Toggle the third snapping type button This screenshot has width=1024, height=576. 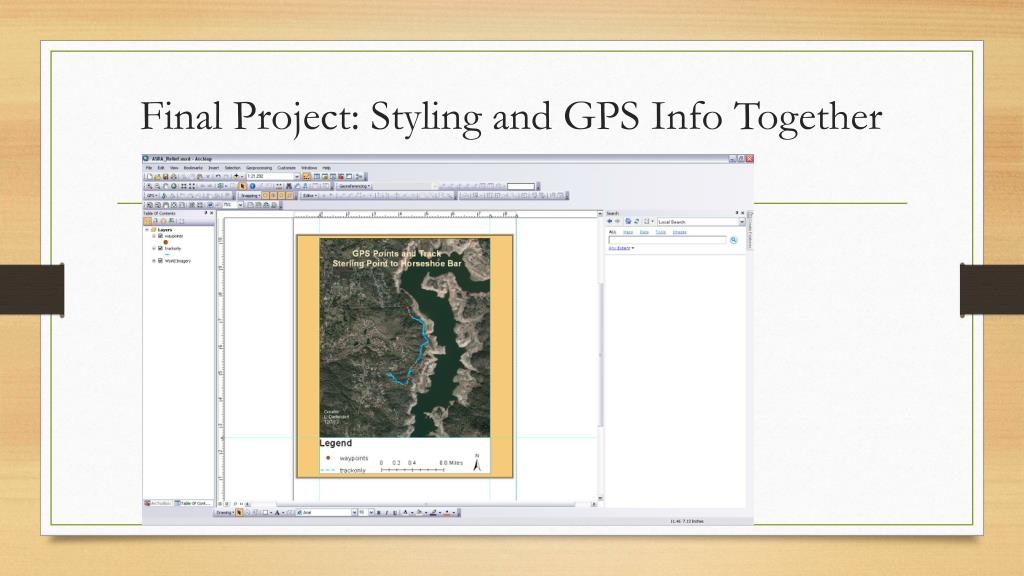[x=281, y=195]
